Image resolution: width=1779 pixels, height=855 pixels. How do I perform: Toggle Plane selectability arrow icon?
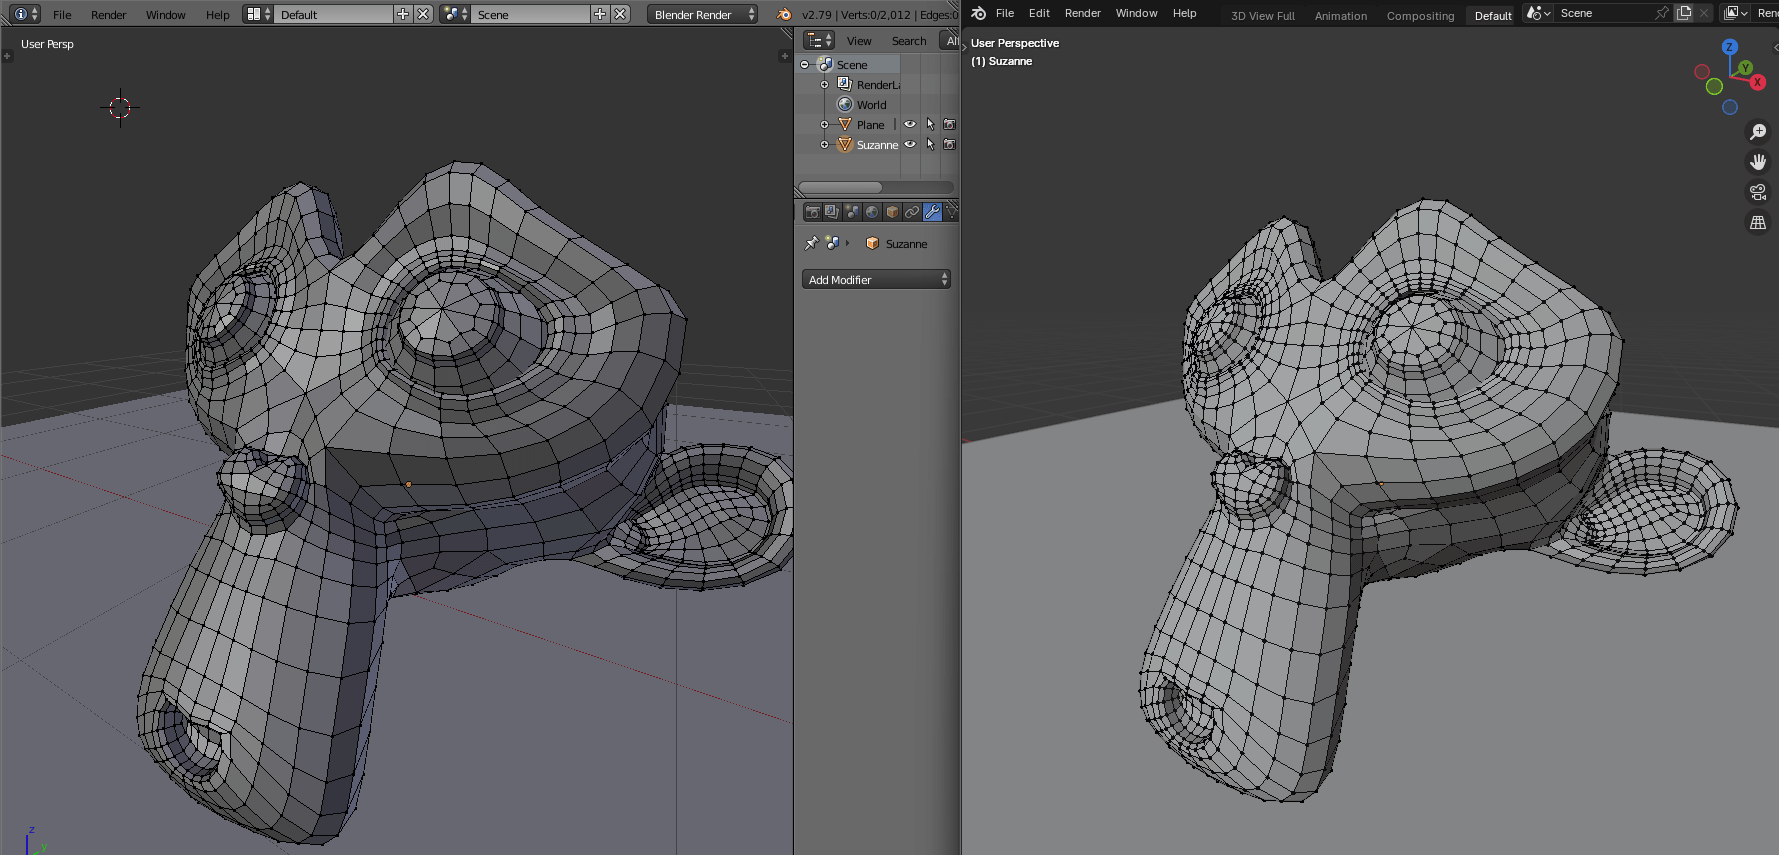tap(930, 124)
